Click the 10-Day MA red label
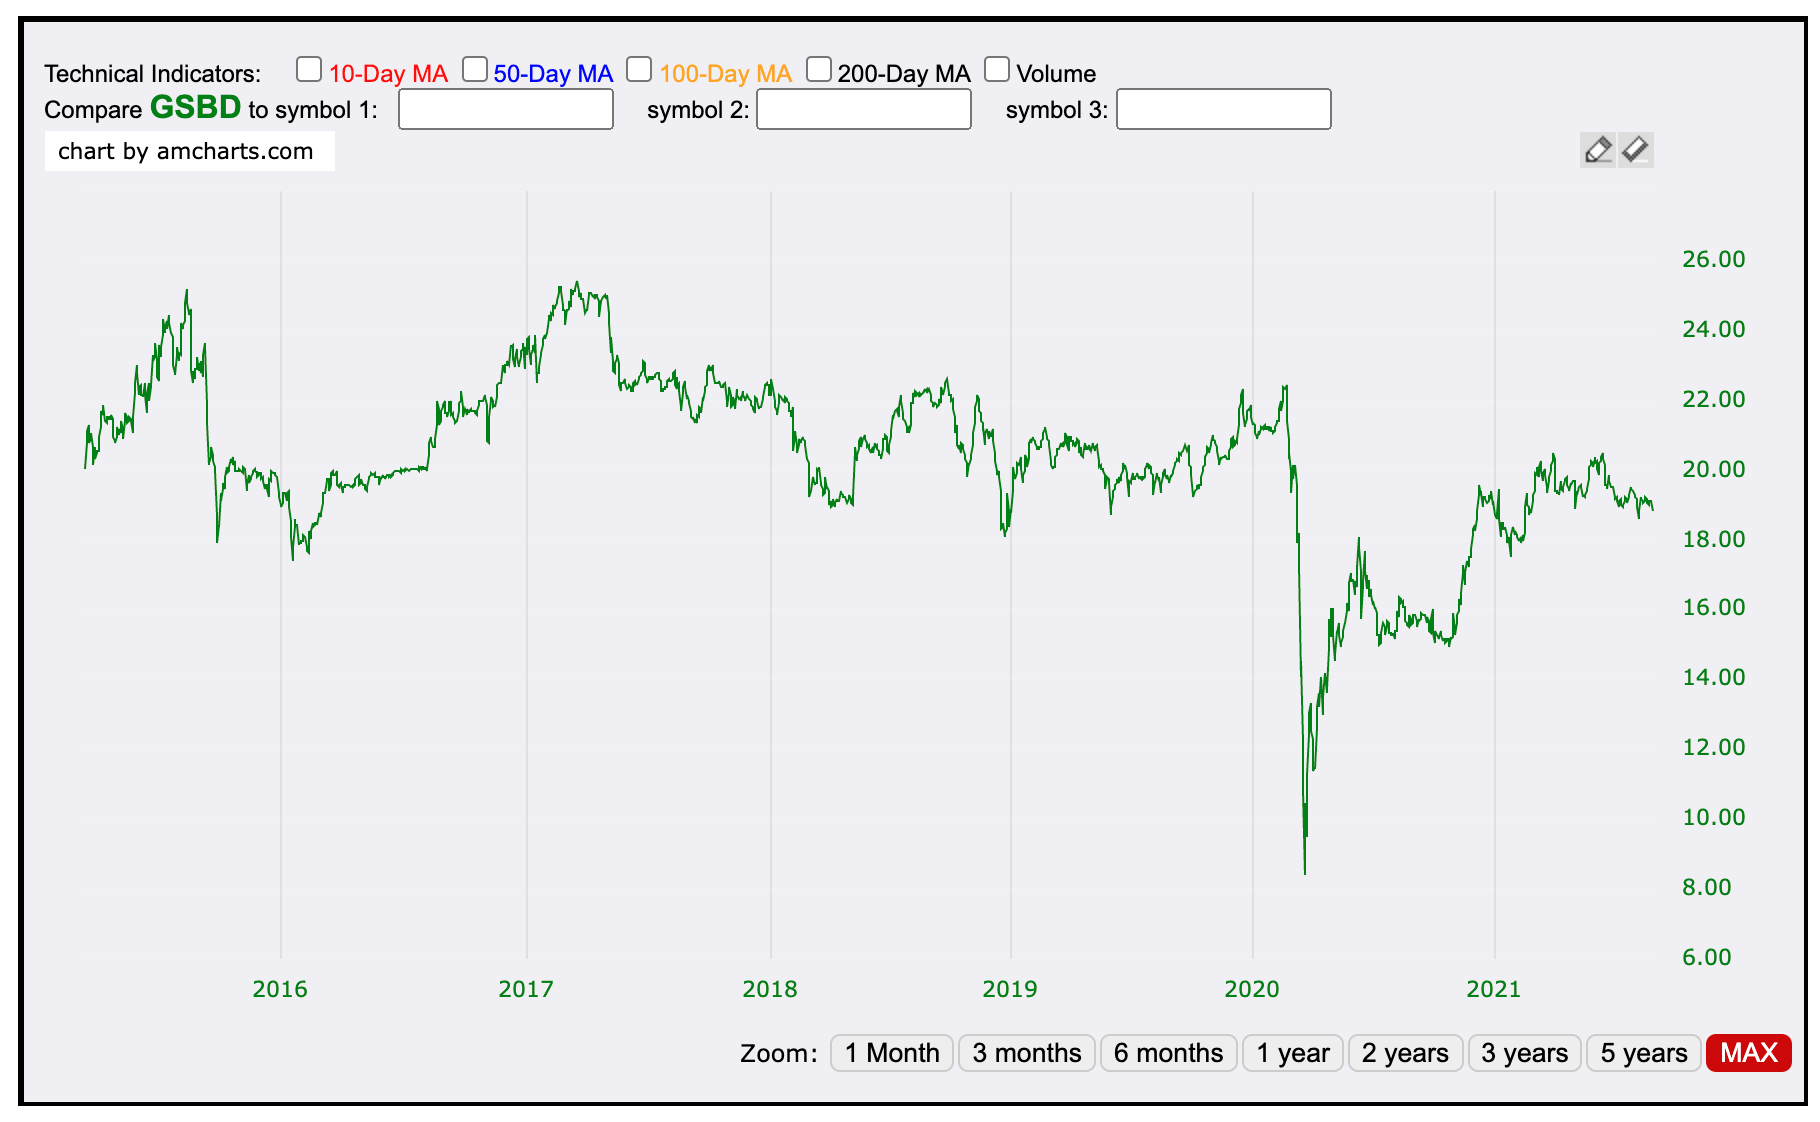 388,74
